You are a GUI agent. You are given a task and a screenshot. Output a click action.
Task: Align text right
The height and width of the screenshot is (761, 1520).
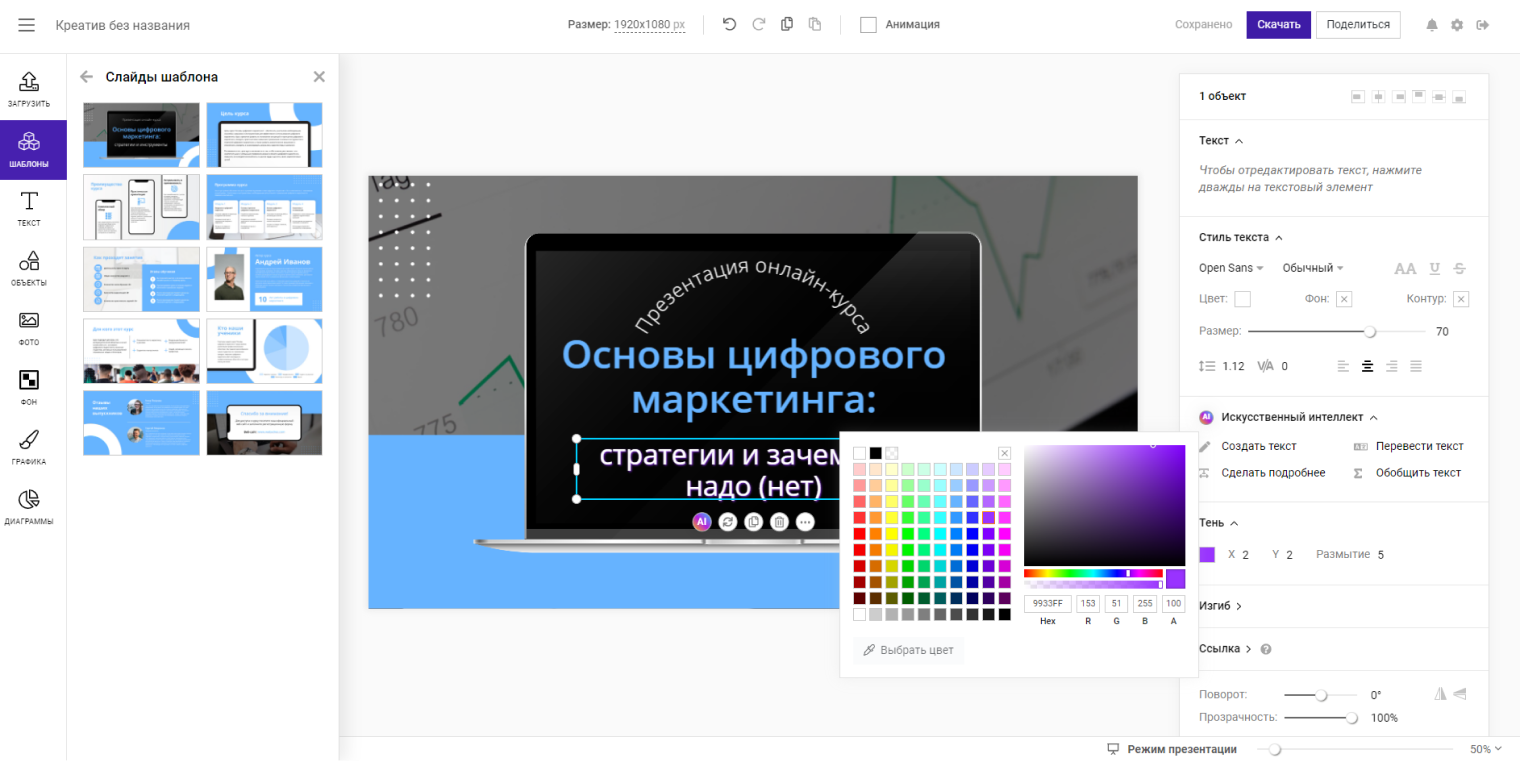tap(1391, 366)
